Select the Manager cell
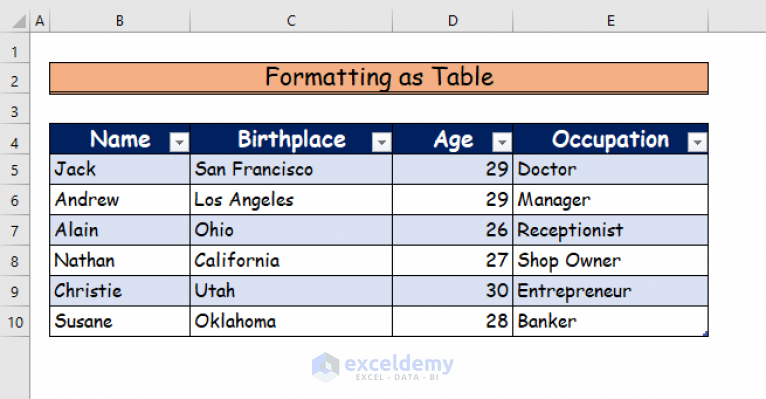Screen dimensions: 766x399 (611, 199)
